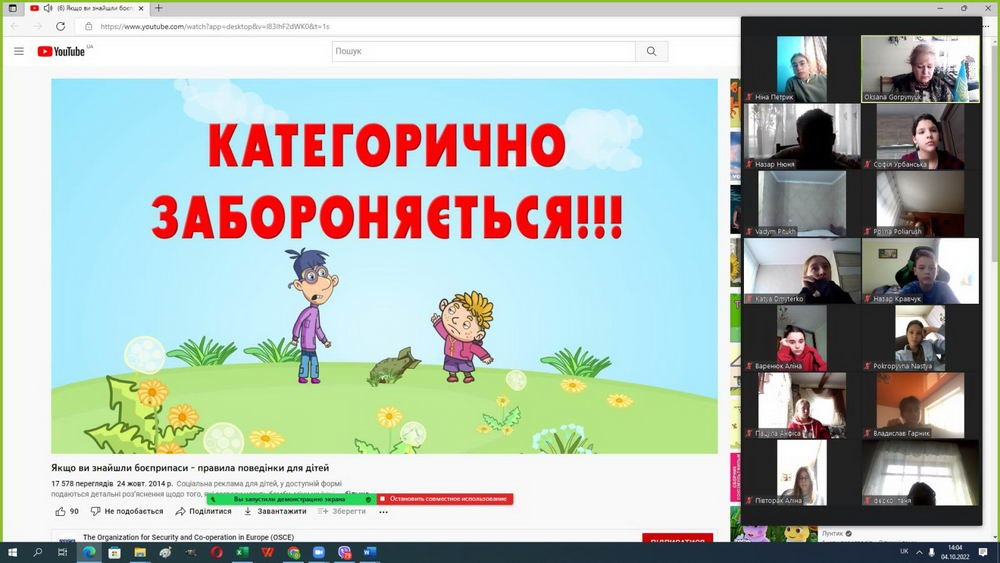This screenshot has height=563, width=1000.
Task: Click the Поділитися share button
Action: pyautogui.click(x=203, y=511)
